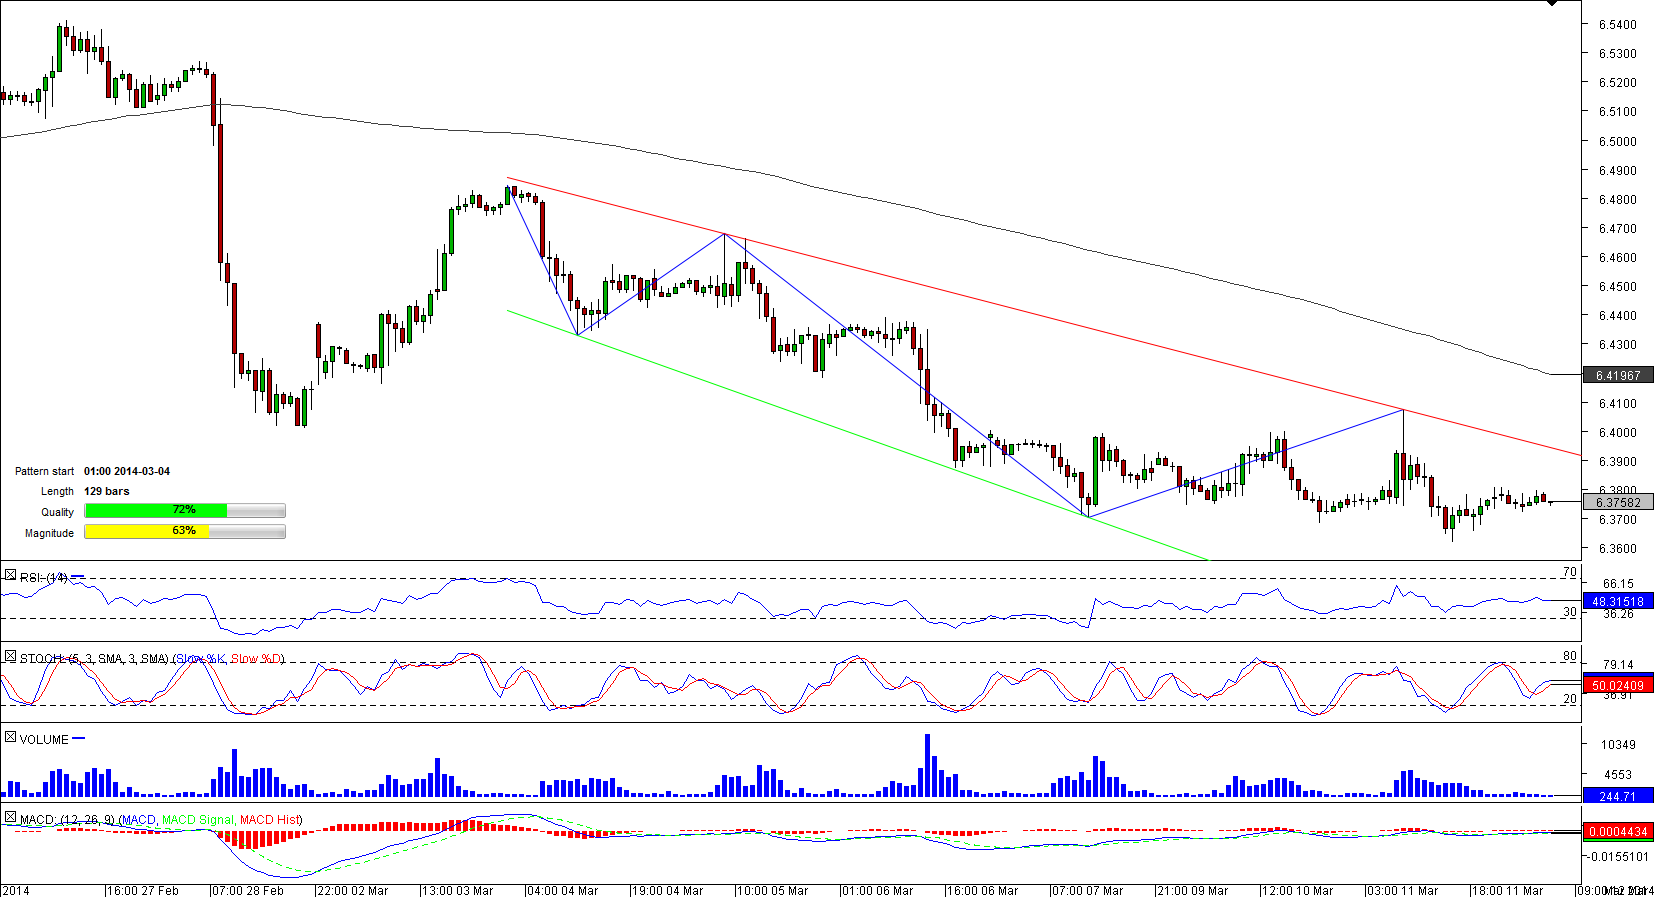Click the green Quality 72% bar

pyautogui.click(x=156, y=511)
